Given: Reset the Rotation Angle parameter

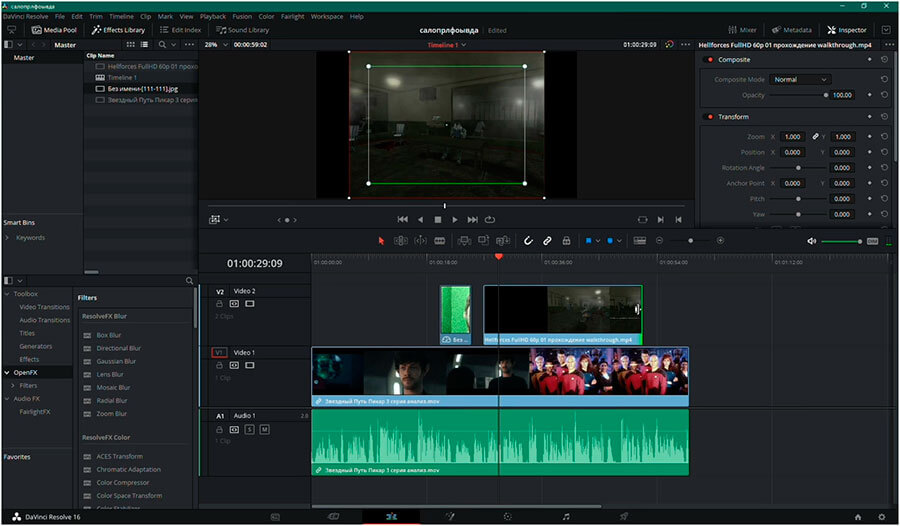Looking at the screenshot, I should tap(884, 168).
